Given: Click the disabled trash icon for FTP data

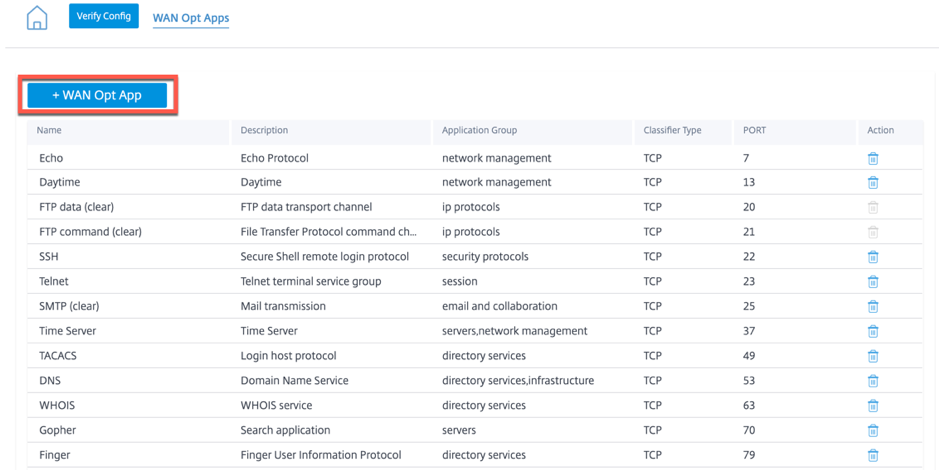Looking at the screenshot, I should [x=873, y=208].
